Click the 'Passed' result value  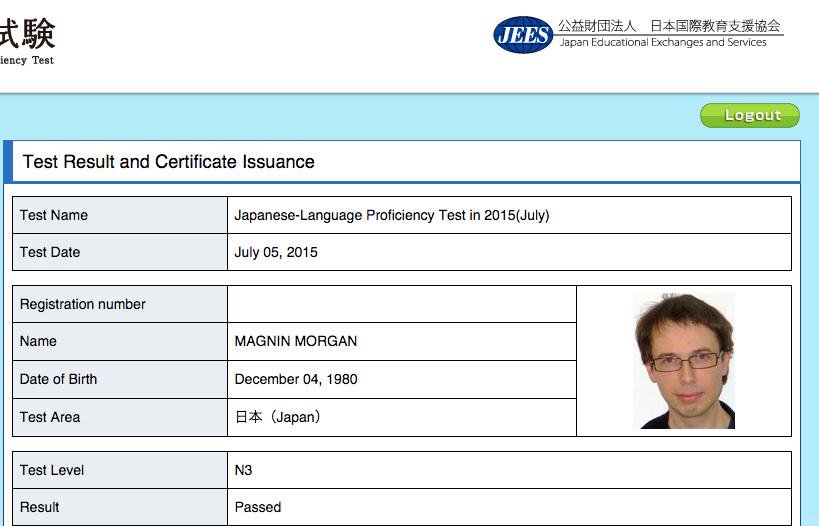[258, 507]
